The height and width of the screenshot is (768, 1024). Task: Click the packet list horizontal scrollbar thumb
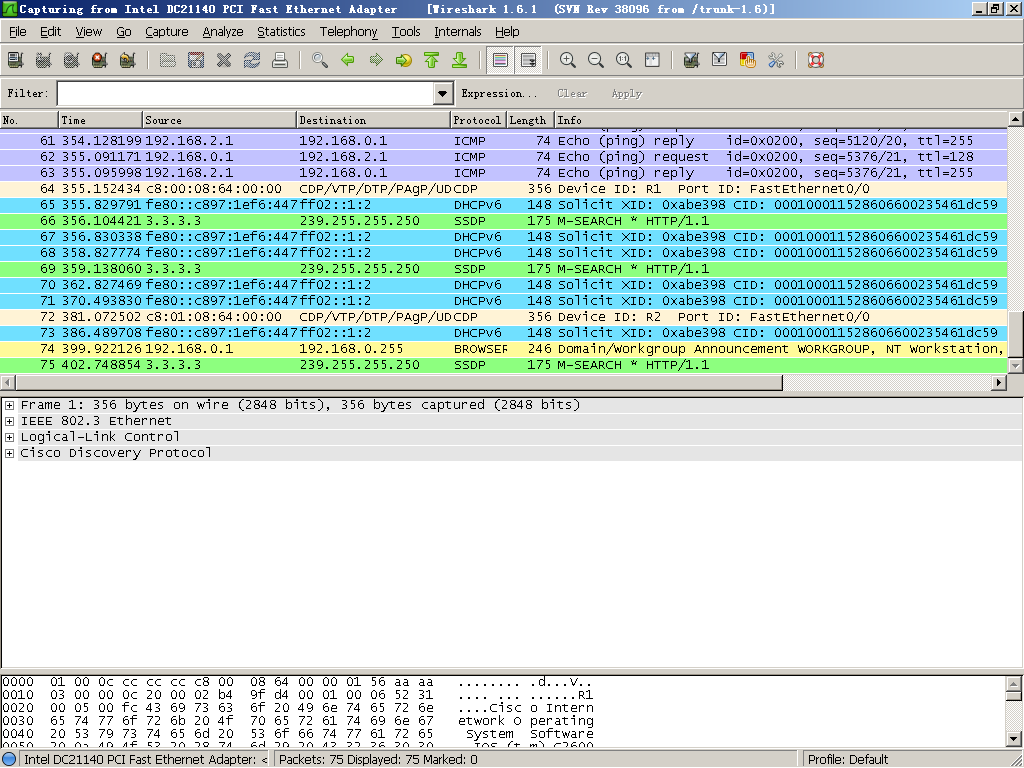[398, 382]
